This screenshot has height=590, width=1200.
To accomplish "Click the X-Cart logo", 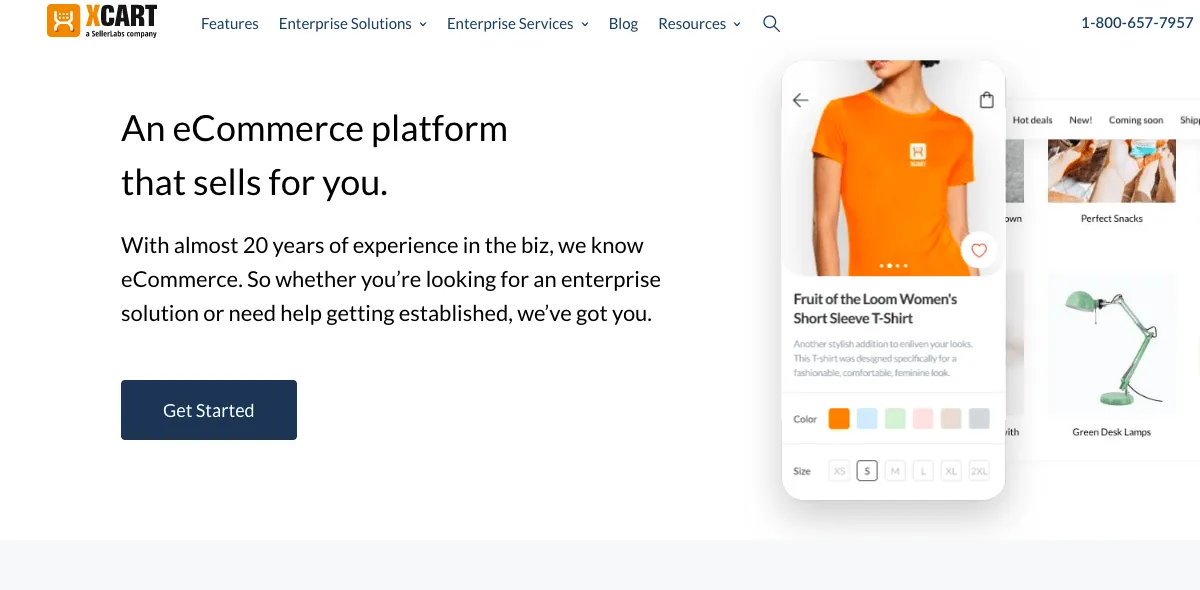I will 102,21.
